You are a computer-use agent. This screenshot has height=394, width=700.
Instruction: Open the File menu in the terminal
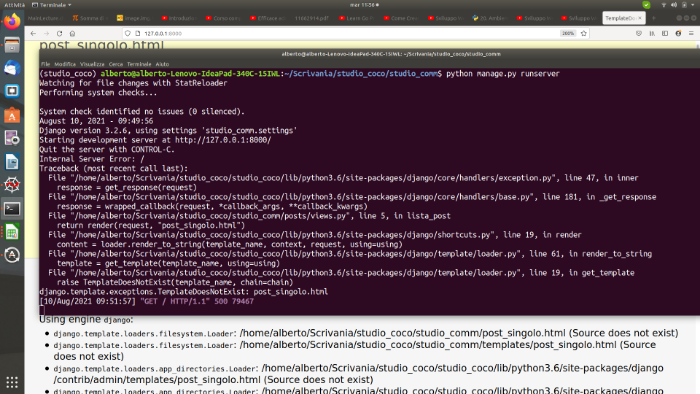[46, 64]
